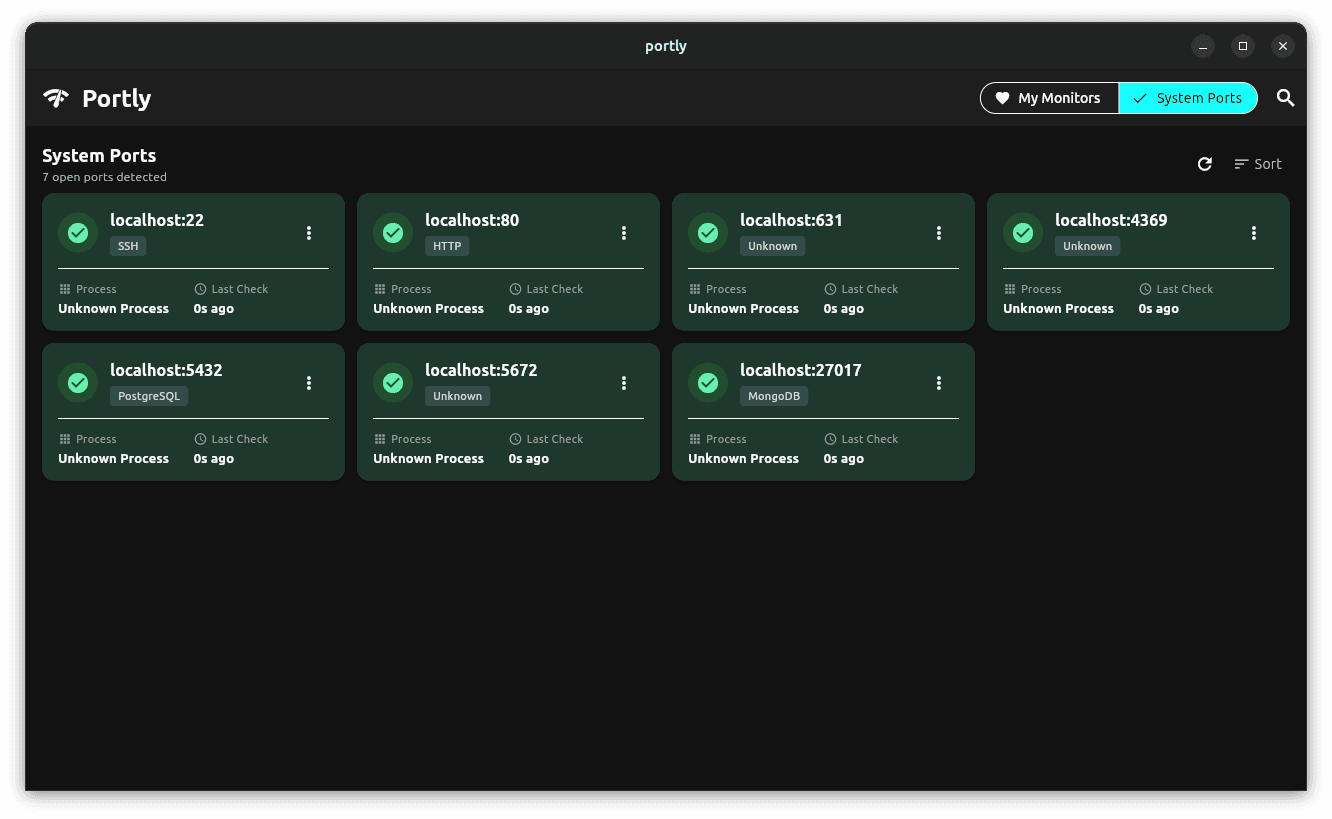This screenshot has width=1332, height=819.
Task: Refresh the port list with the reload icon
Action: coord(1205,163)
